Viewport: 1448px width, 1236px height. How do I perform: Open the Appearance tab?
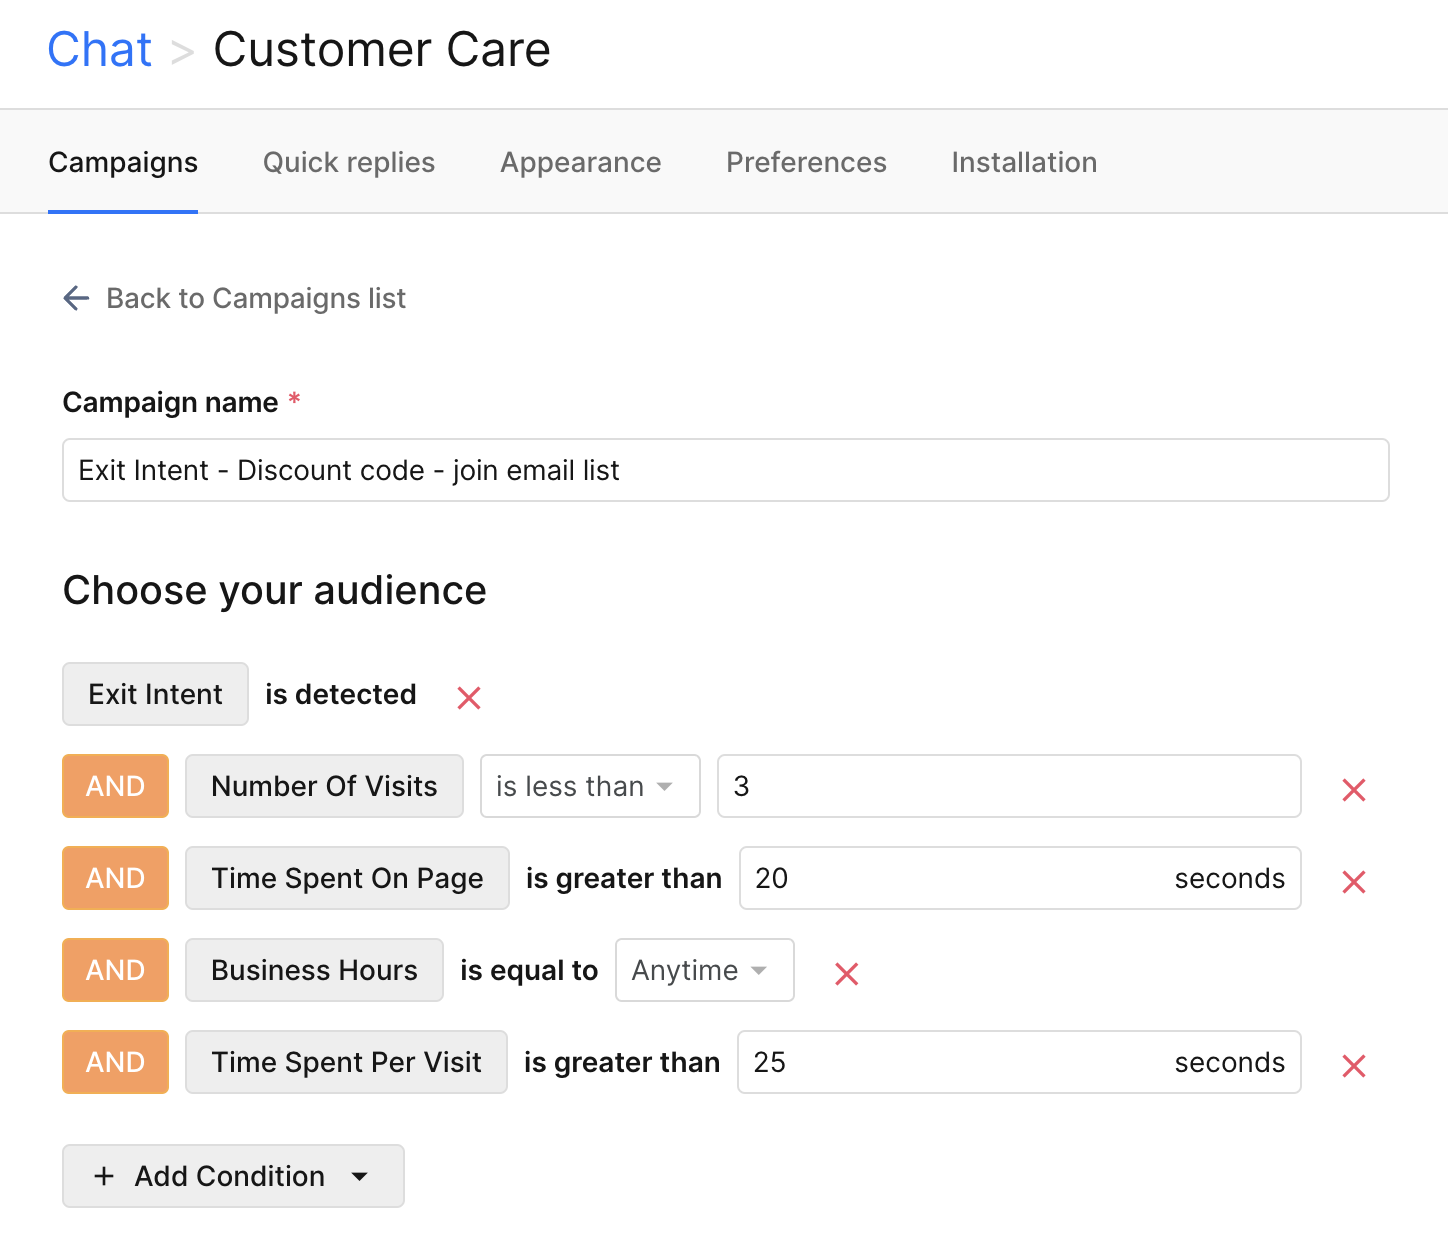(x=581, y=162)
